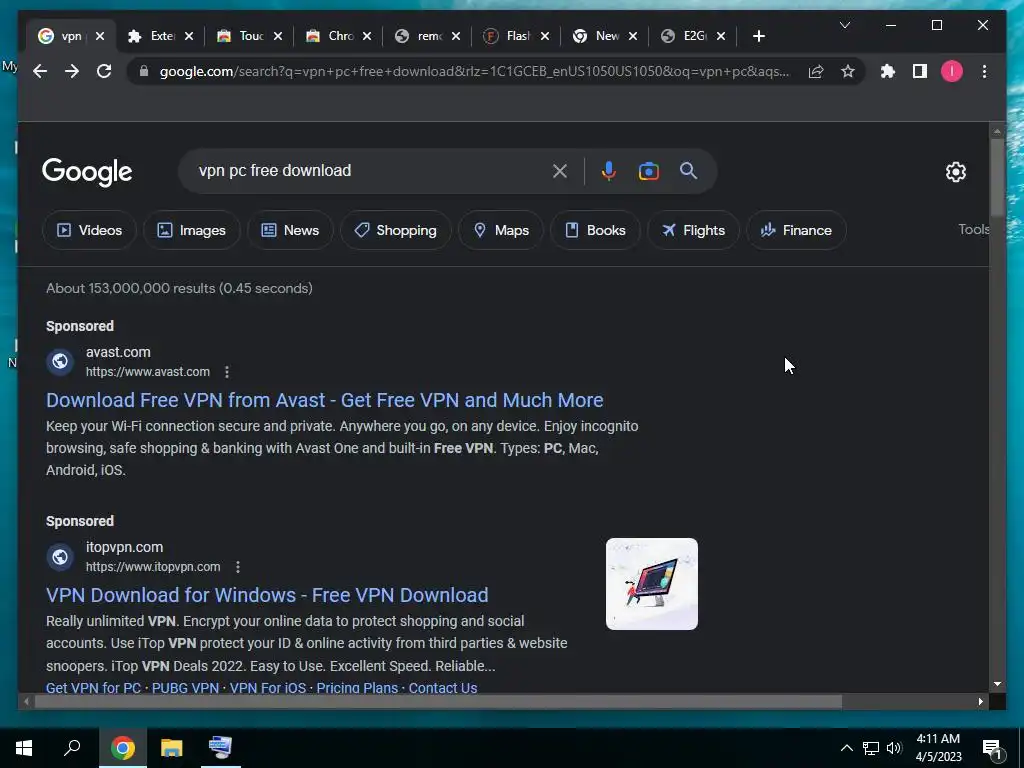Open Windows taskbar search

(x=72, y=748)
